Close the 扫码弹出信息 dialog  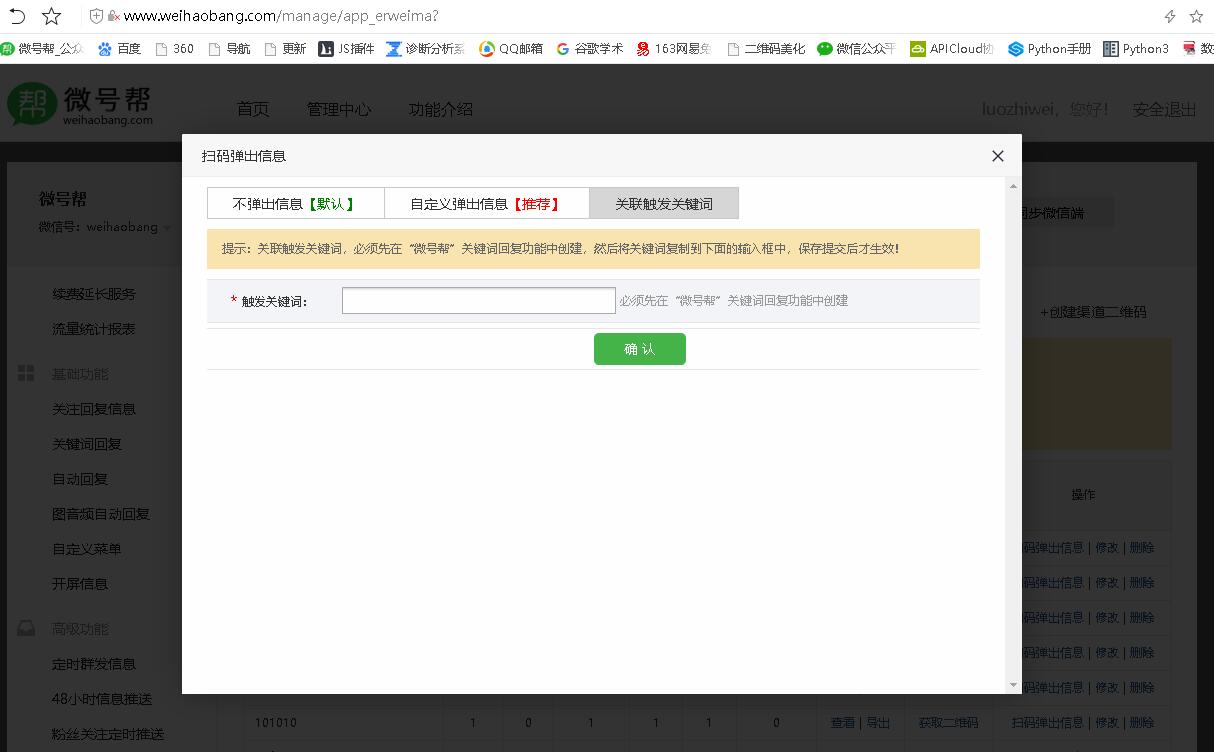997,156
